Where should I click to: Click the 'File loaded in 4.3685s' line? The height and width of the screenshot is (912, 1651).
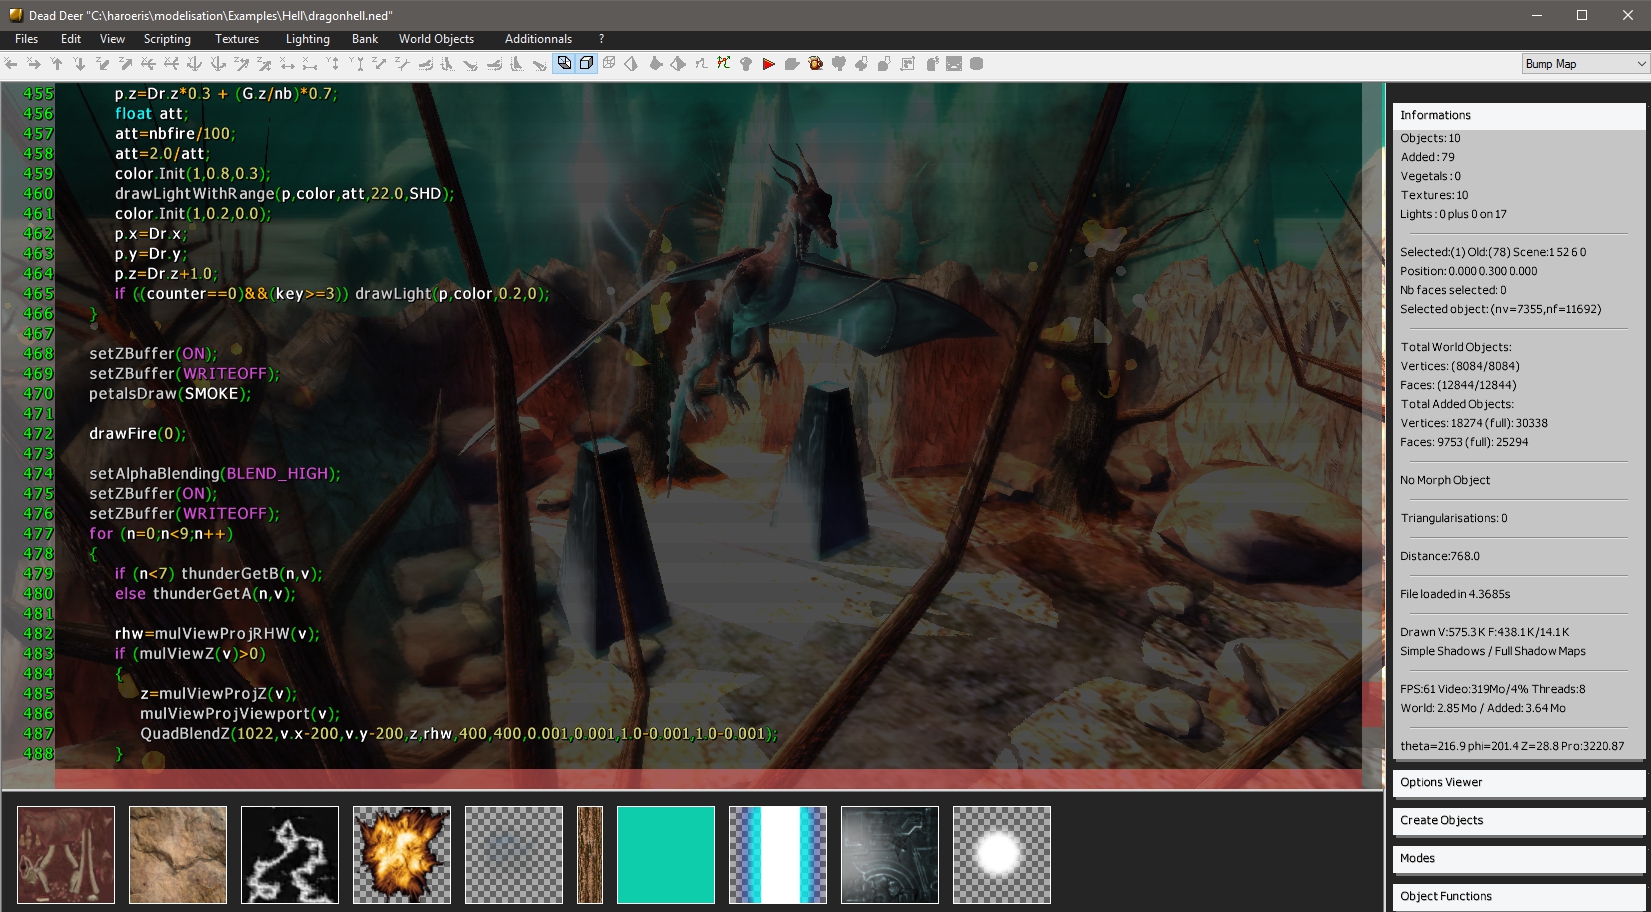(x=1455, y=594)
